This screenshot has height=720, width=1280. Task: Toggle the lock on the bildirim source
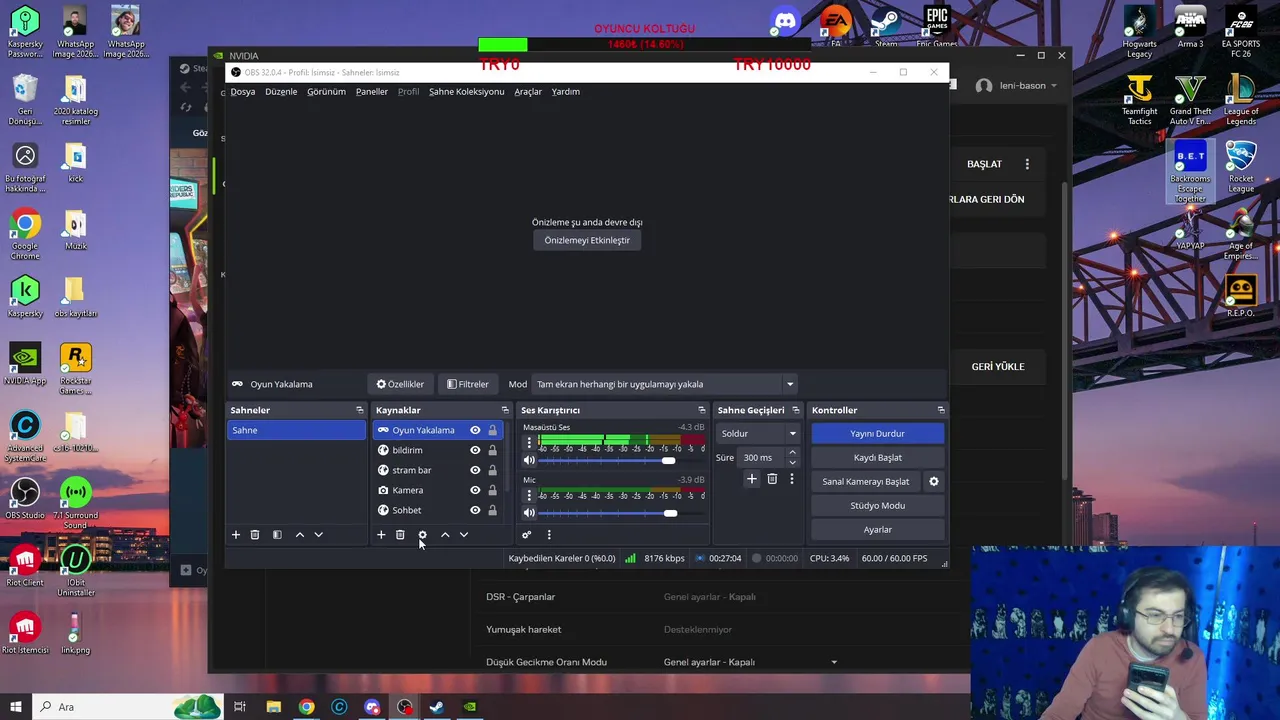[x=492, y=450]
